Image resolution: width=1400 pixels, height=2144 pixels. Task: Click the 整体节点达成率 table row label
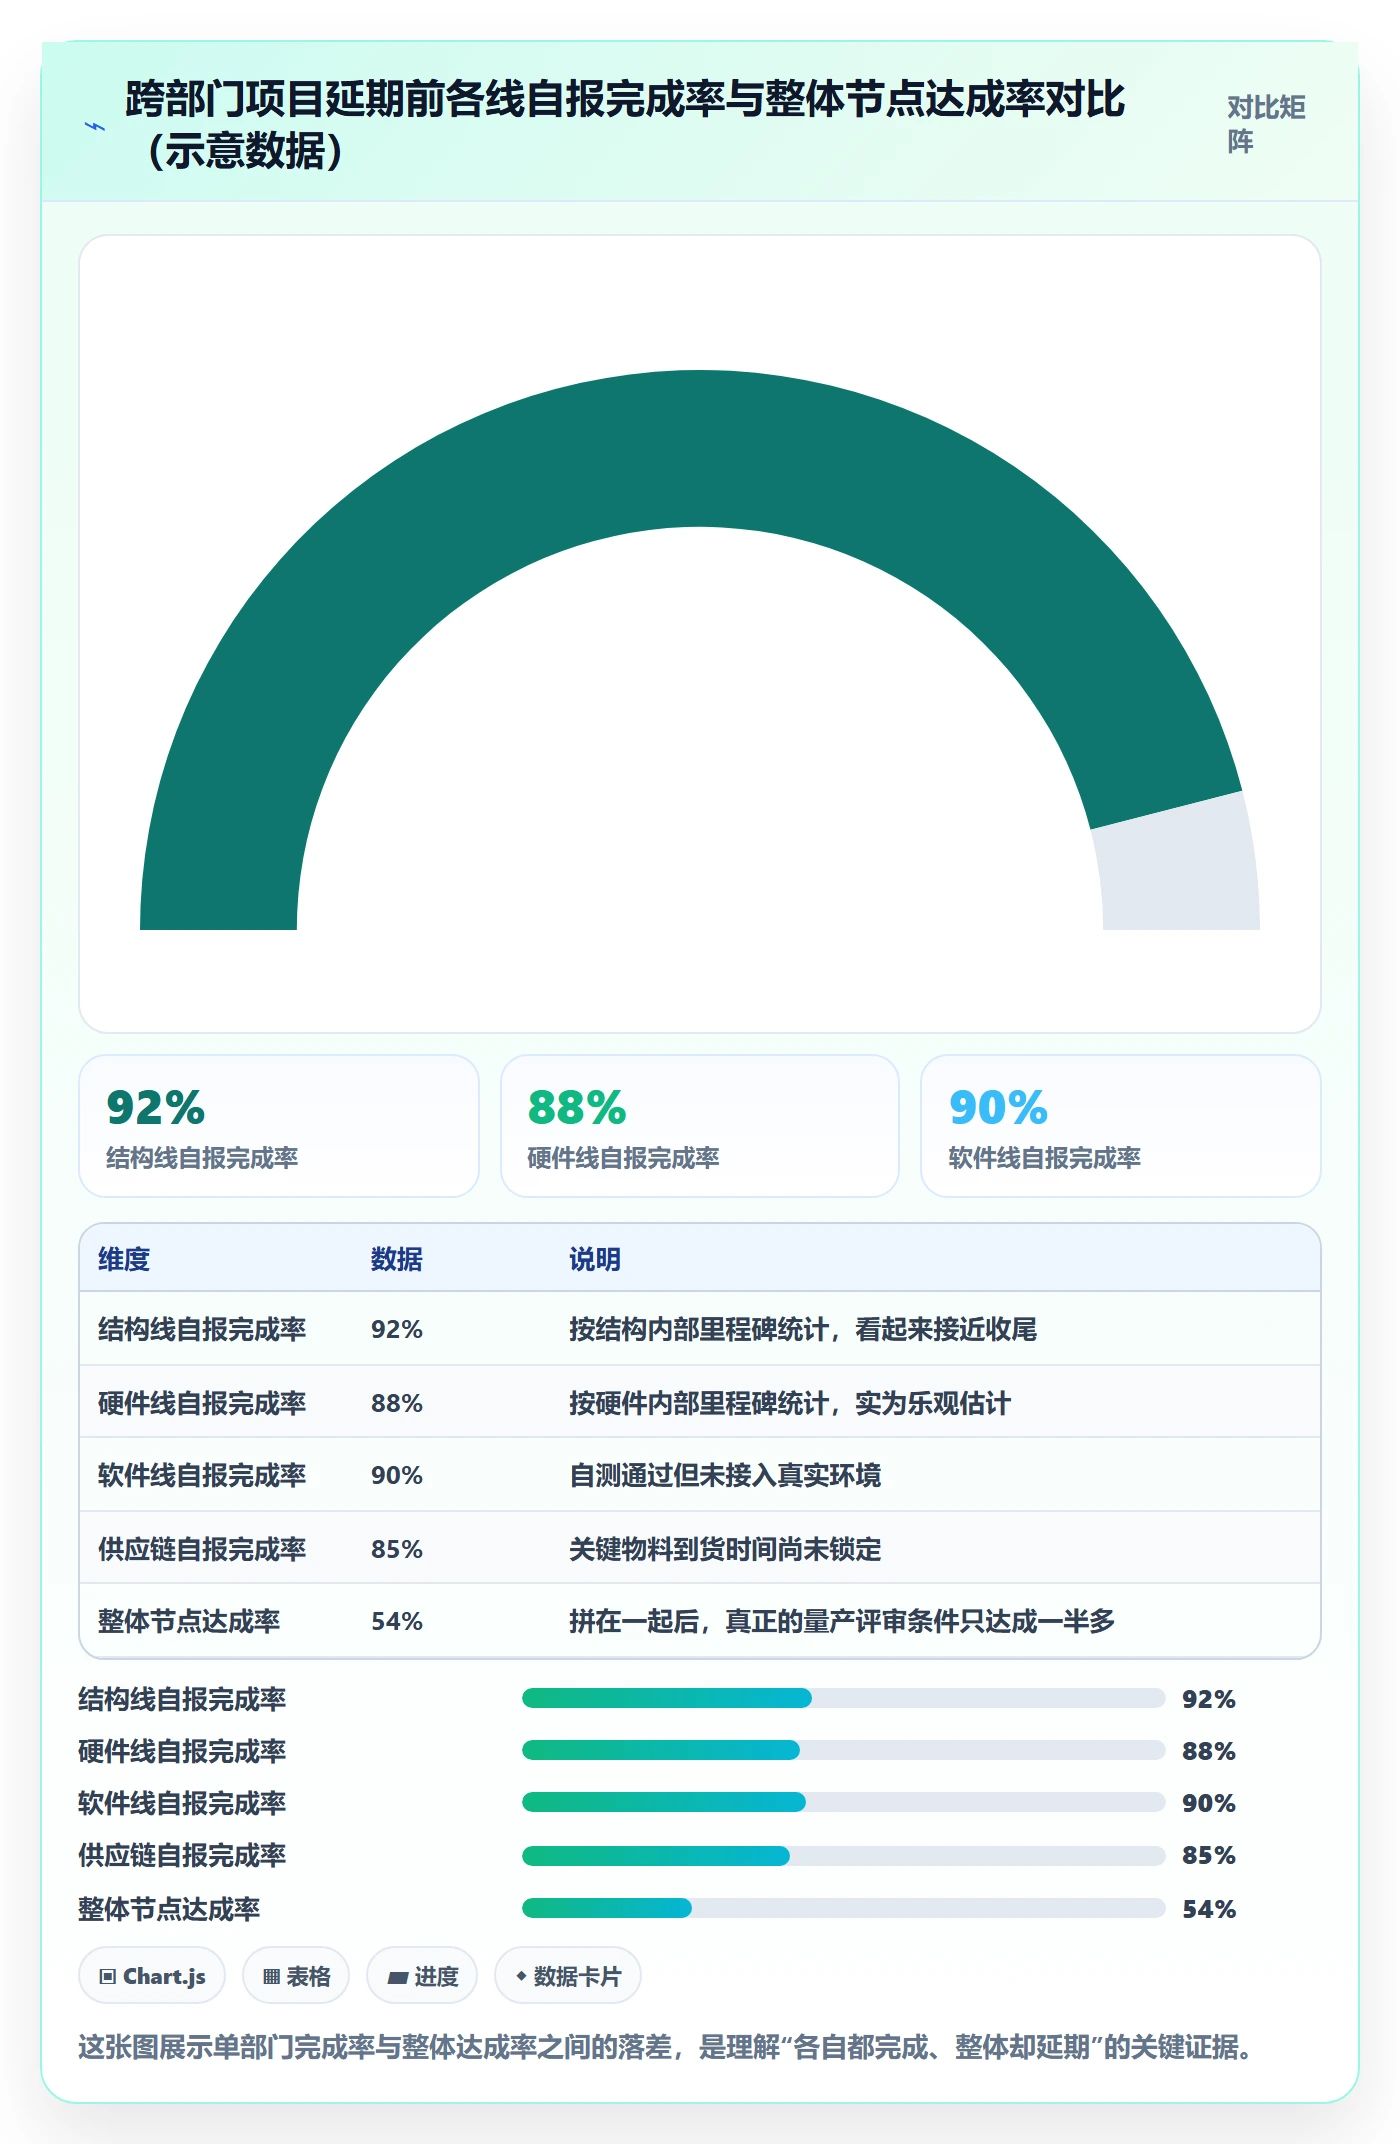[x=189, y=1621]
